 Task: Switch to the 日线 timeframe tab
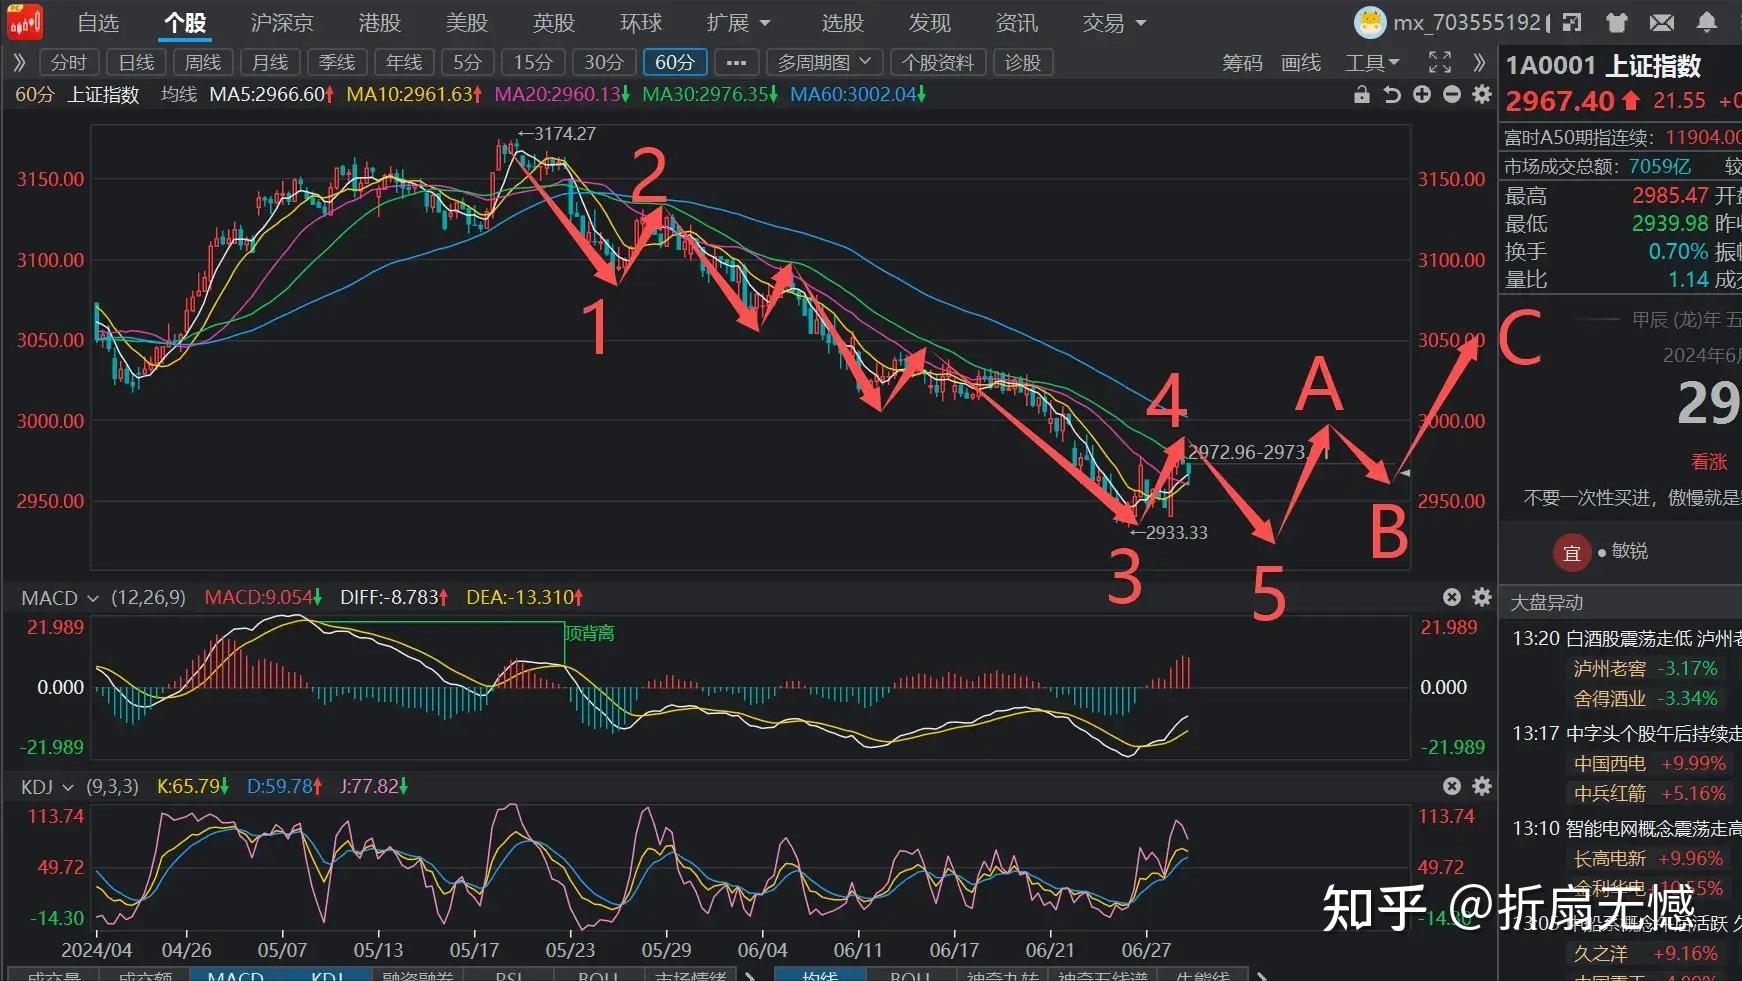coord(136,62)
